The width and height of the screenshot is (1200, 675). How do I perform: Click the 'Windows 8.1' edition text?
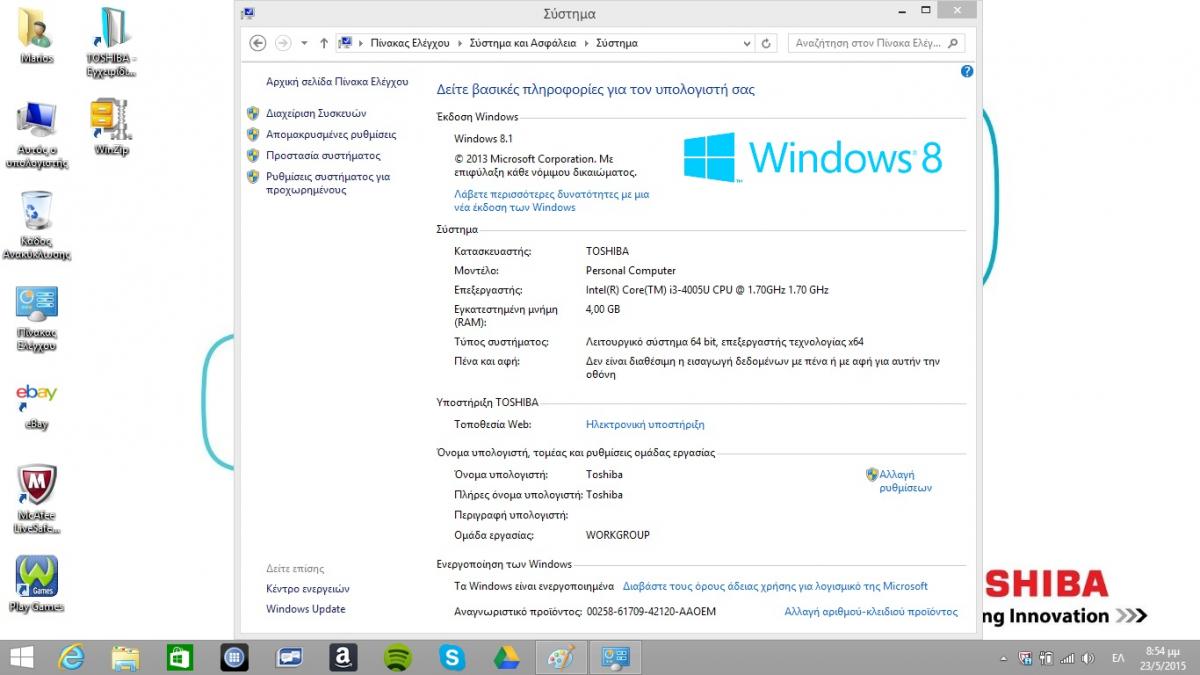[x=483, y=138]
